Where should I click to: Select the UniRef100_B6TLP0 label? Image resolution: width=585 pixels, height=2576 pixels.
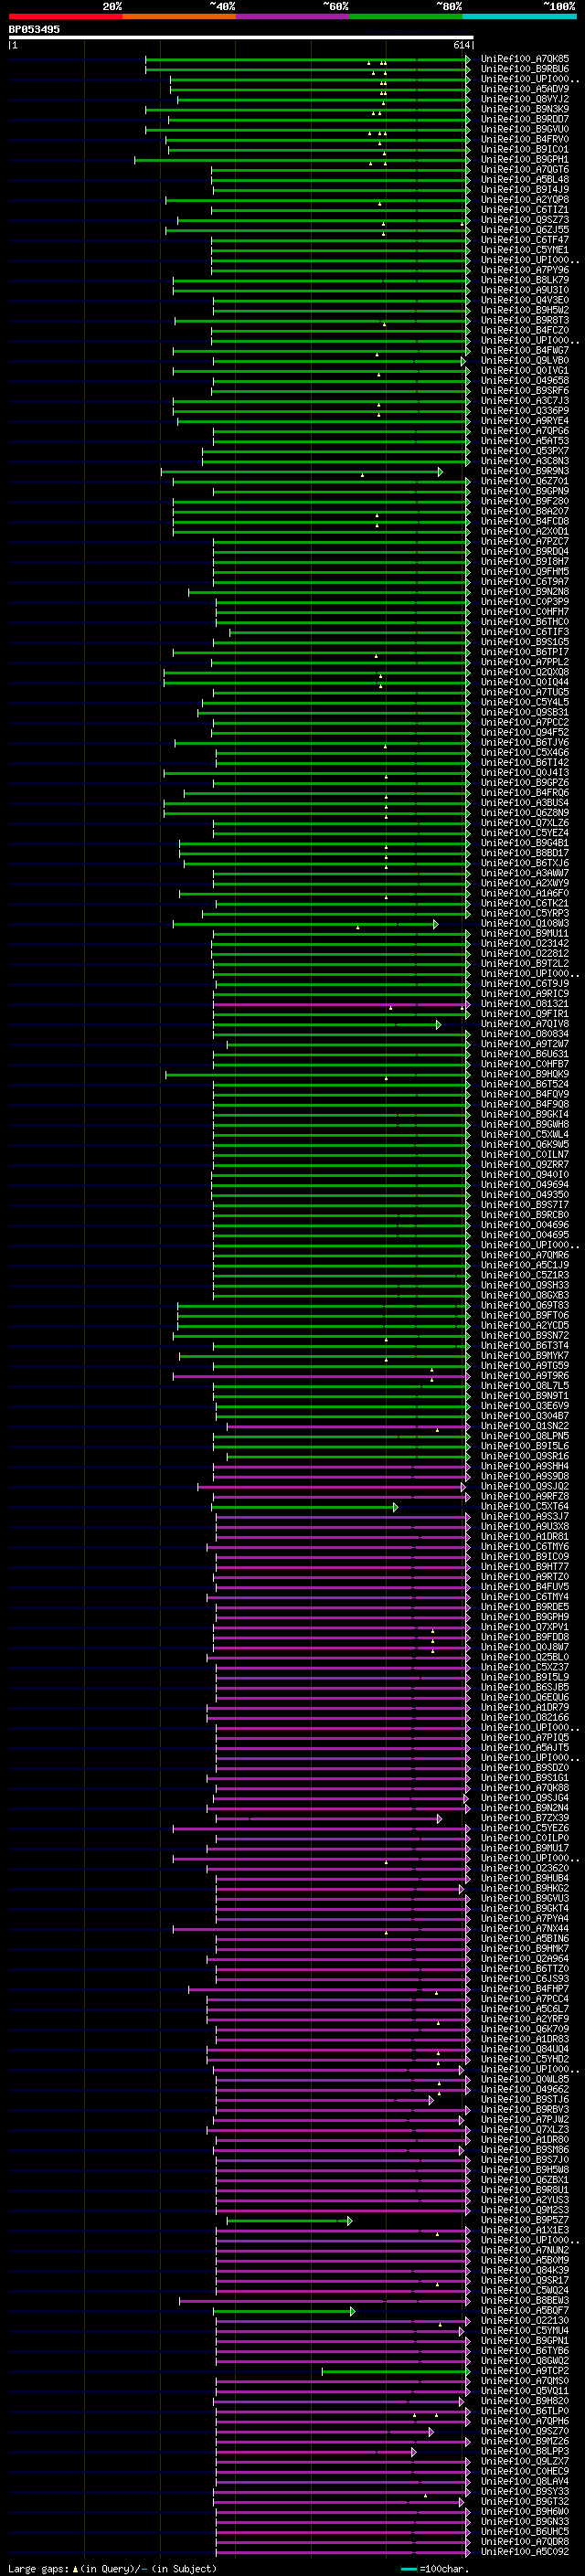[524, 2410]
